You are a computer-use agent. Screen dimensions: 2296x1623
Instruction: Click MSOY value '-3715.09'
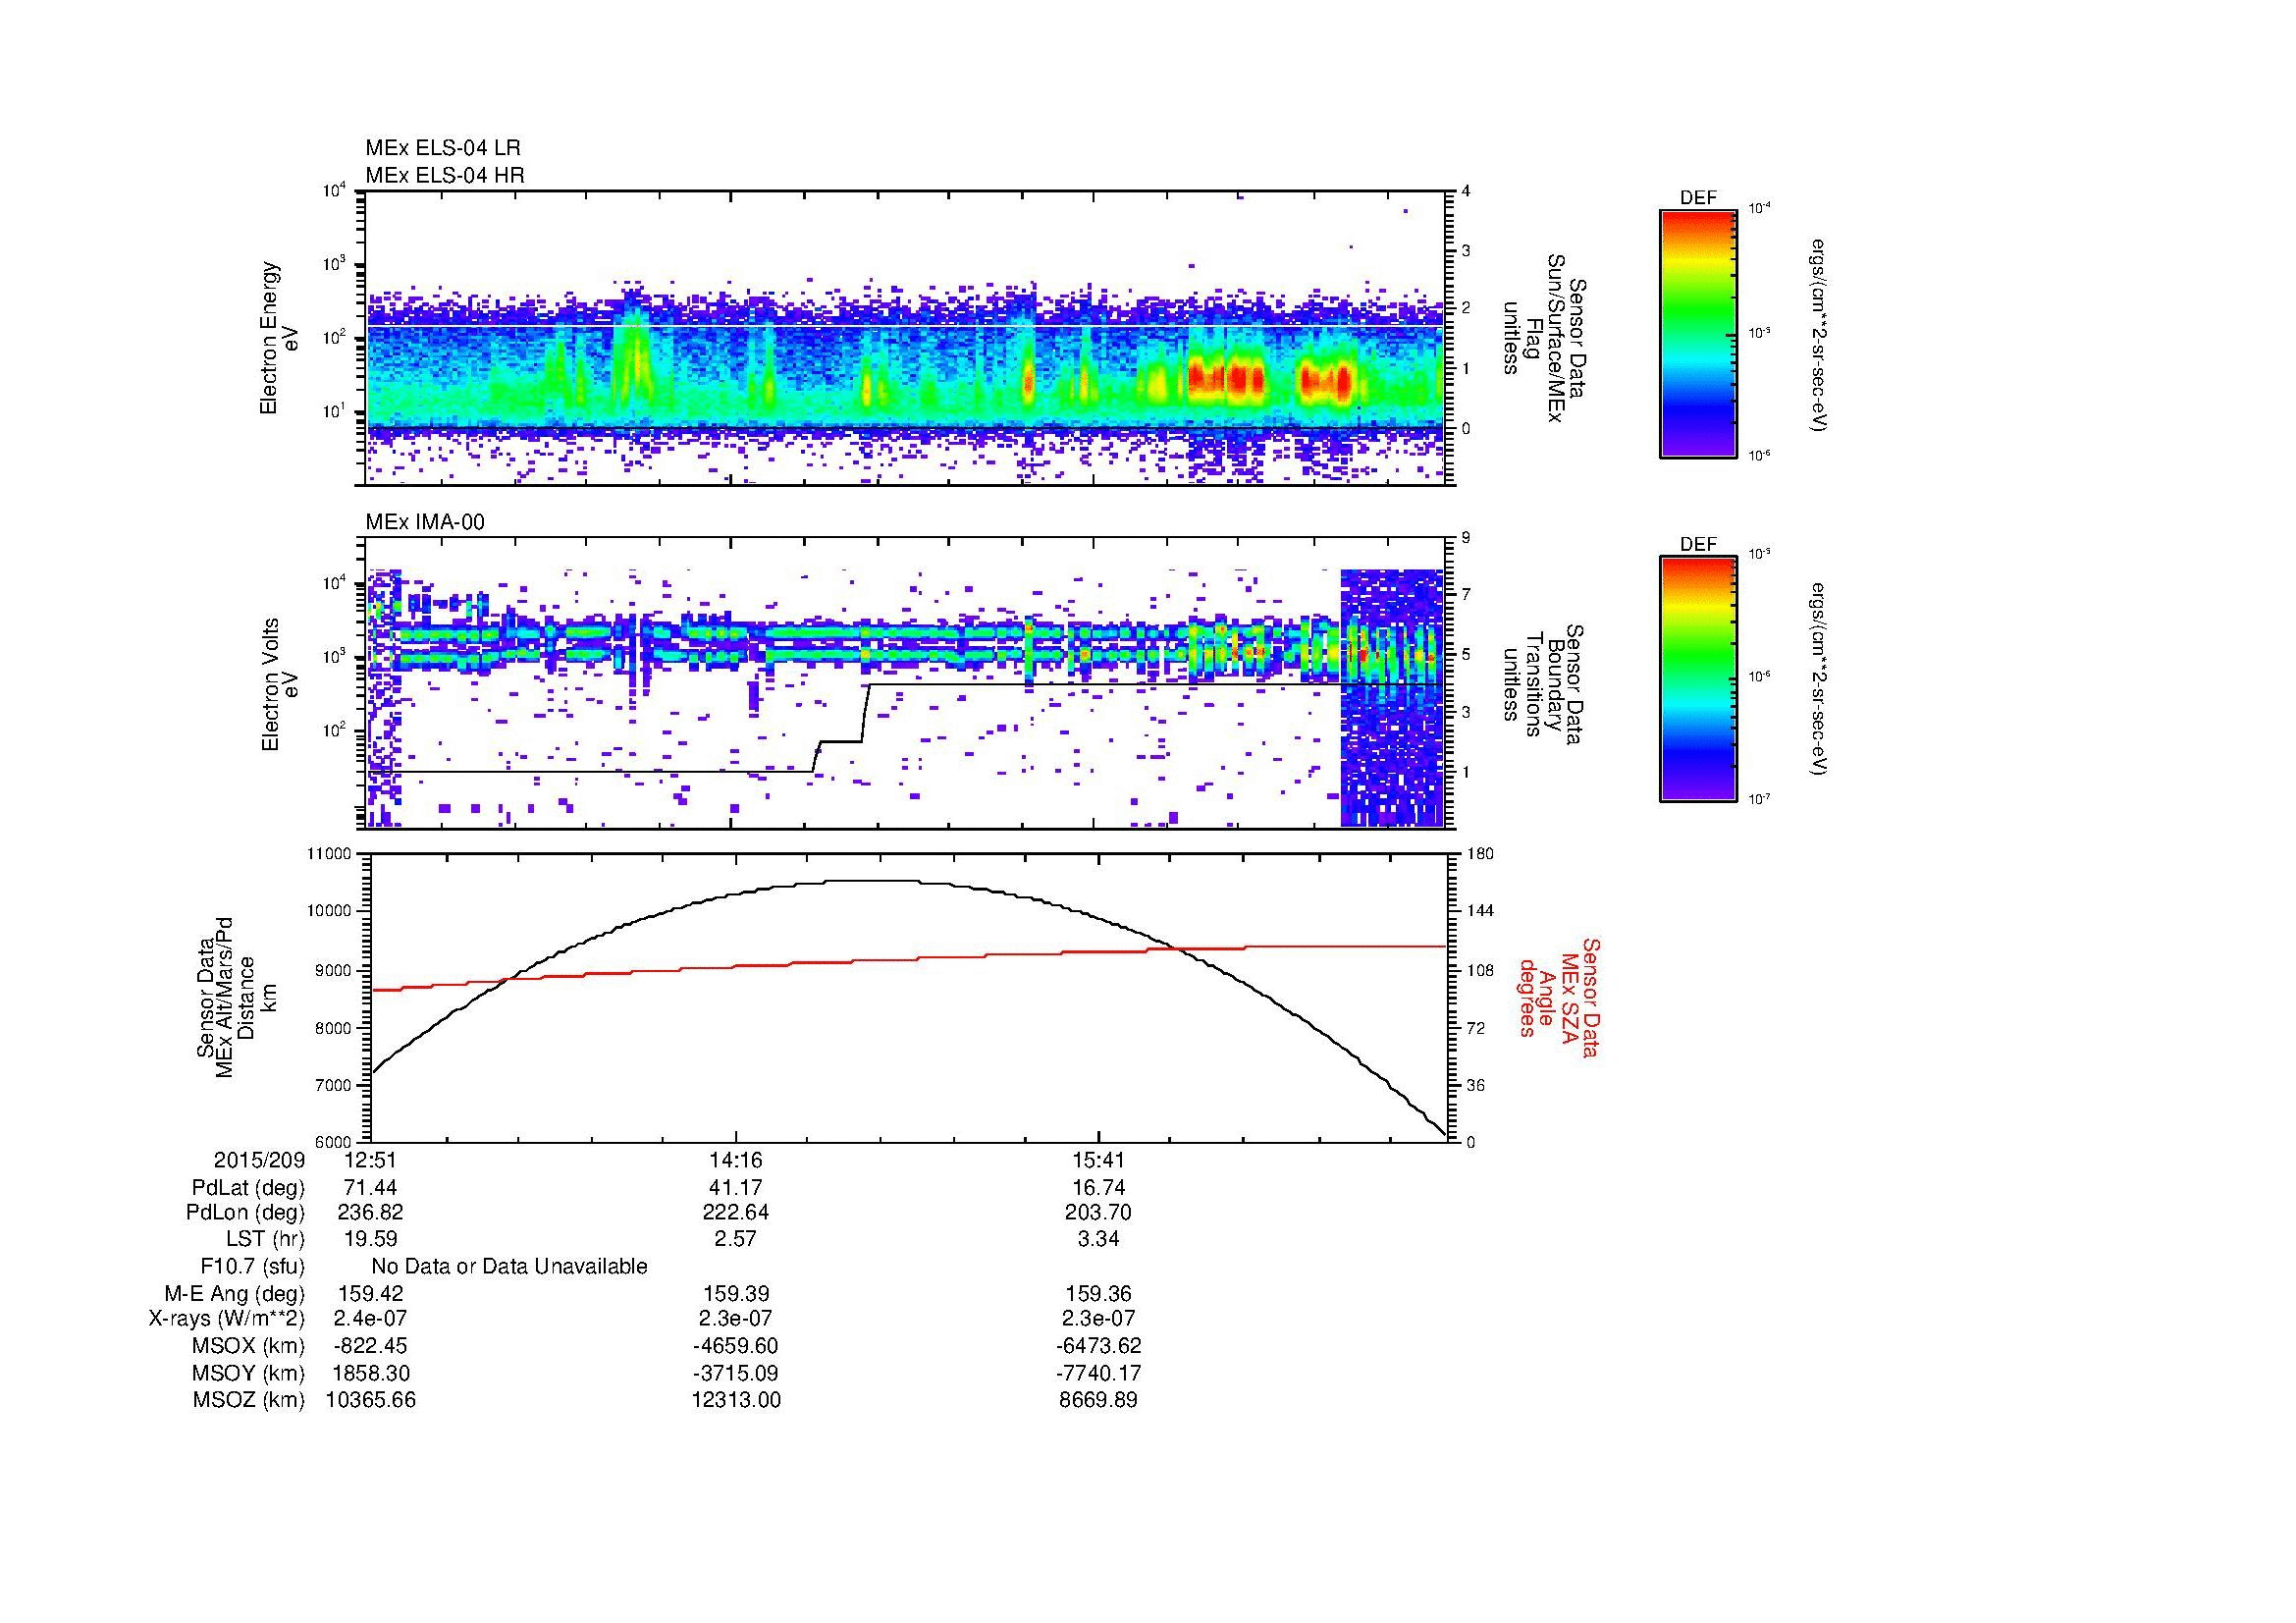pyautogui.click(x=735, y=1373)
